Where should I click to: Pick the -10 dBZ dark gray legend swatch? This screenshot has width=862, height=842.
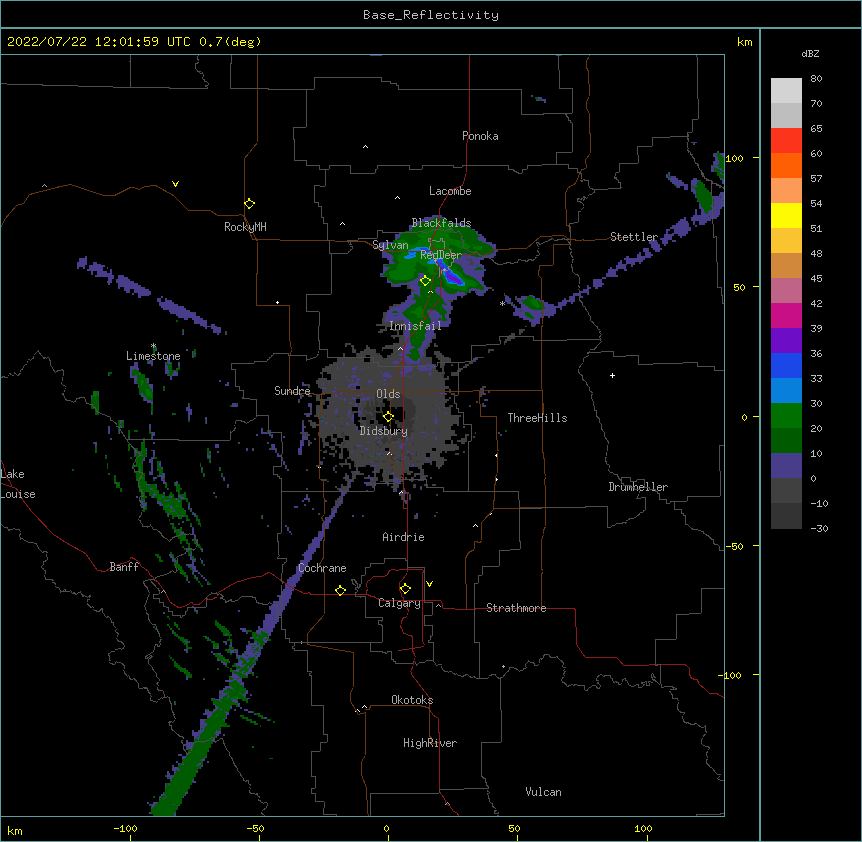[786, 516]
